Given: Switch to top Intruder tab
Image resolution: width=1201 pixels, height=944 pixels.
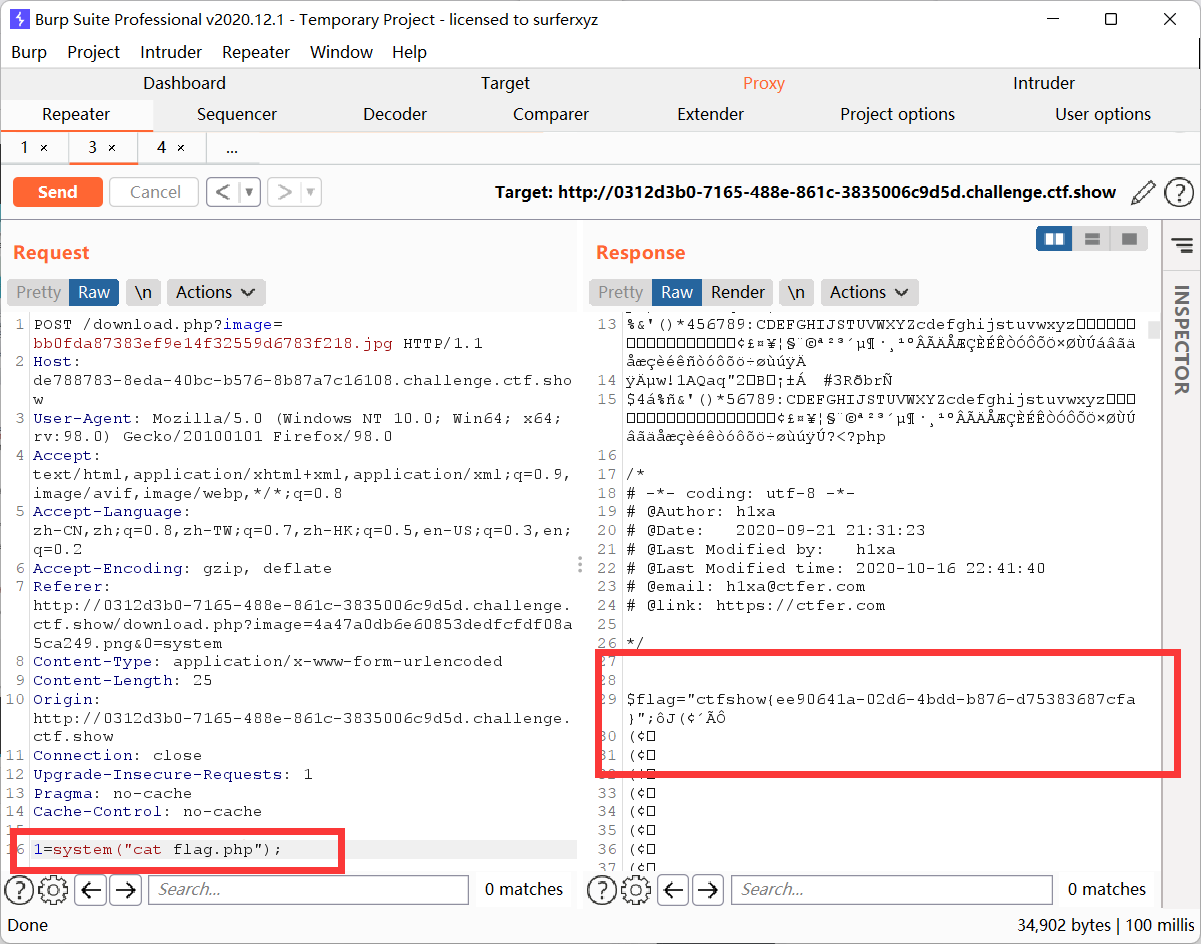Looking at the screenshot, I should click(1044, 83).
